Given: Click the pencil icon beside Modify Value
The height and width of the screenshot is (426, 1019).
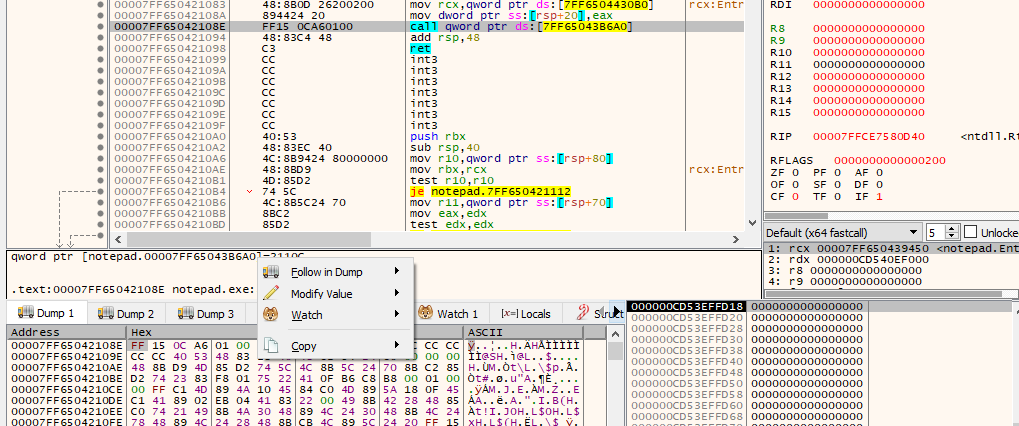Looking at the screenshot, I should pos(271,294).
